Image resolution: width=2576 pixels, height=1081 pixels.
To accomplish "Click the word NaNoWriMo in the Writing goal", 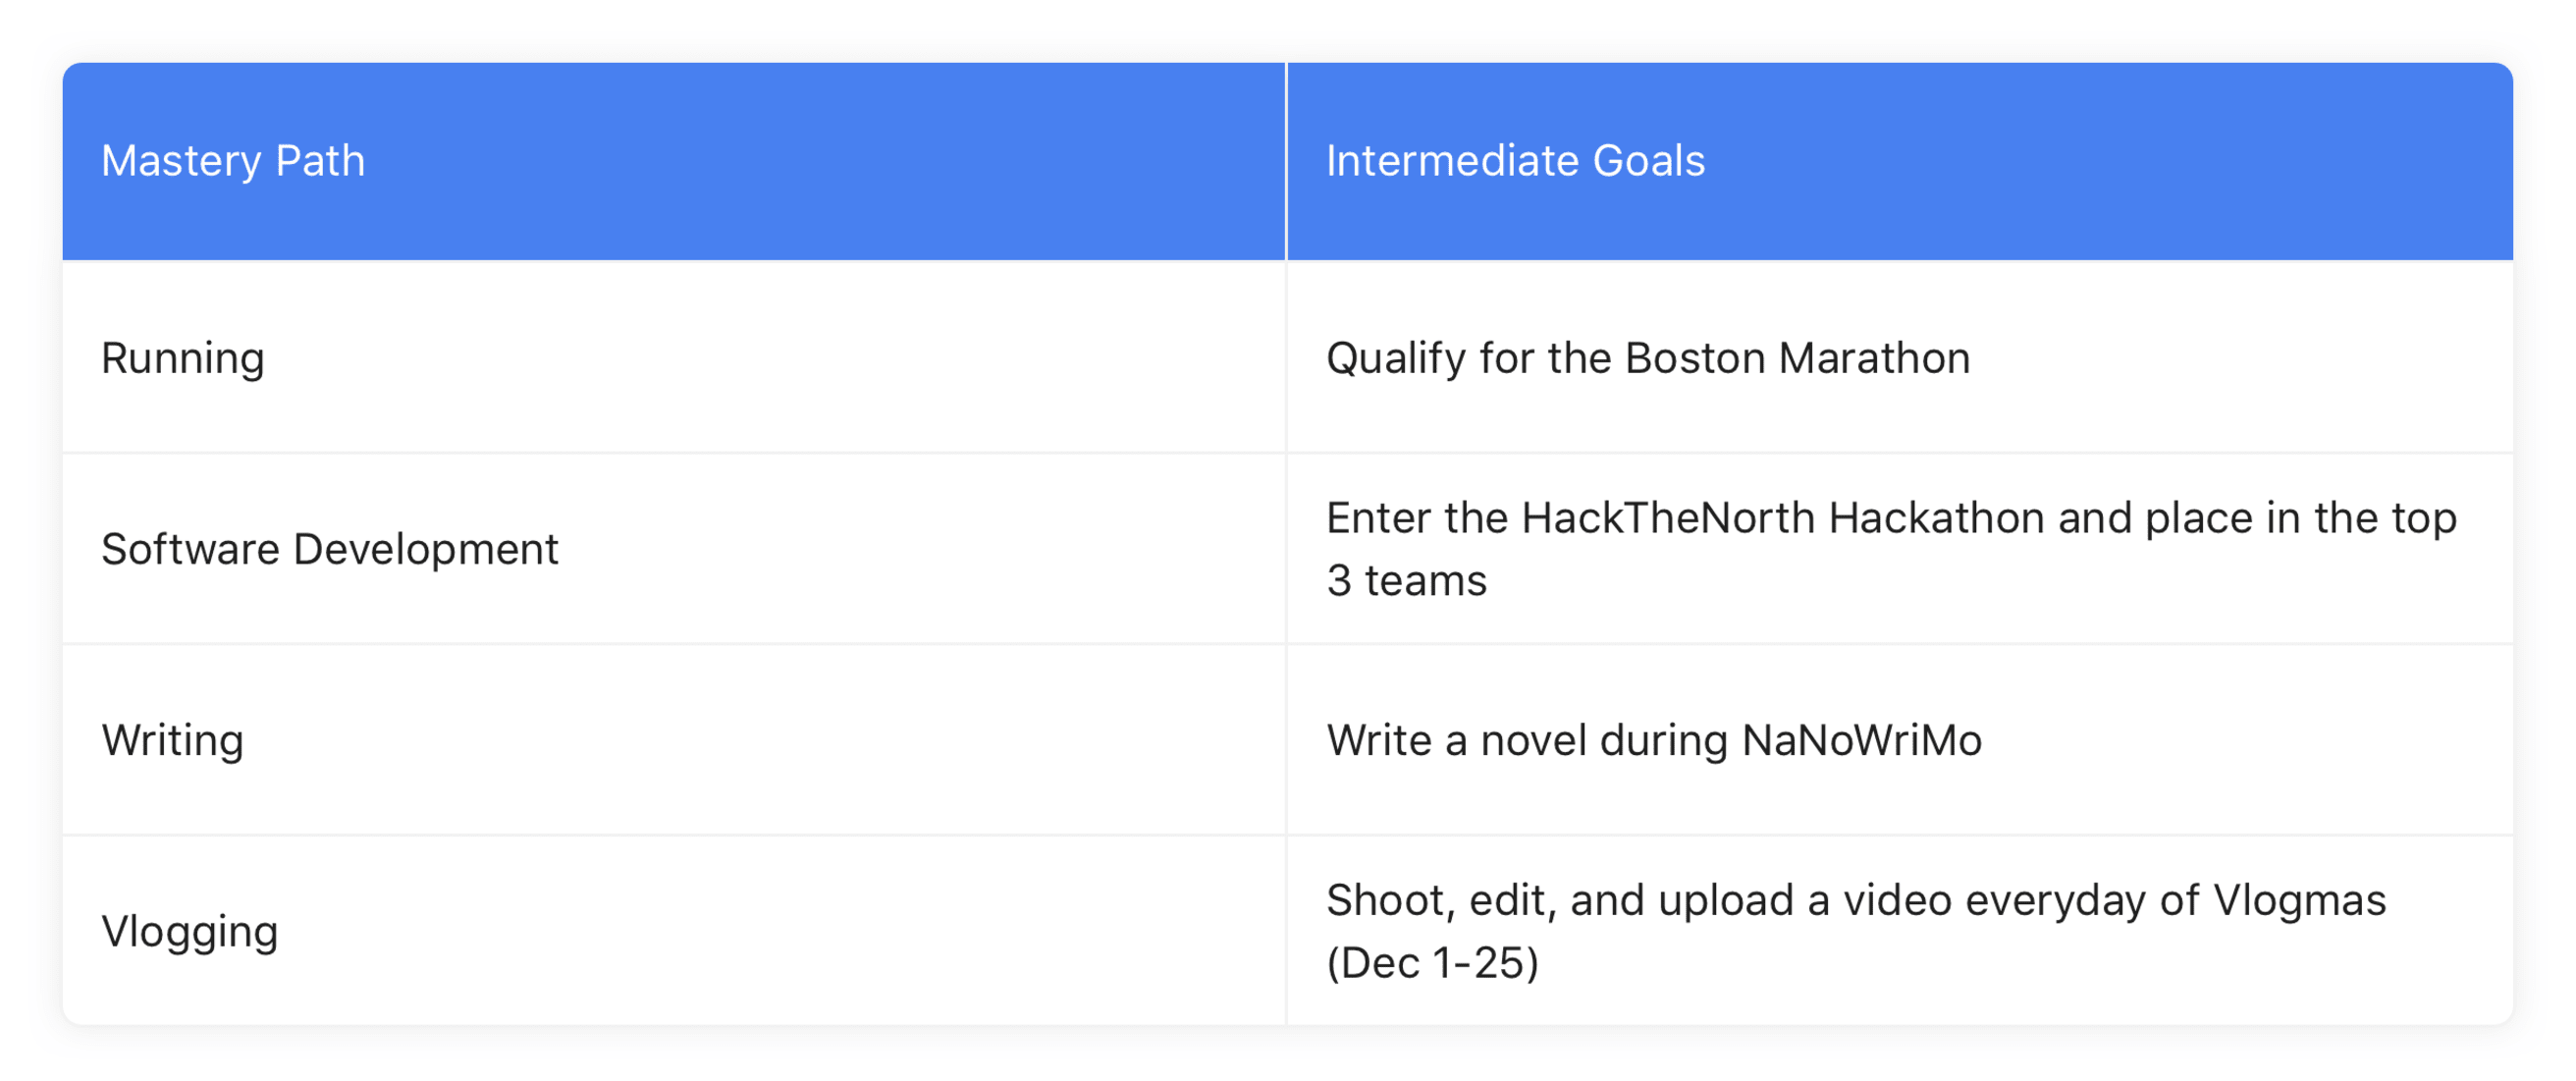I will point(1861,740).
